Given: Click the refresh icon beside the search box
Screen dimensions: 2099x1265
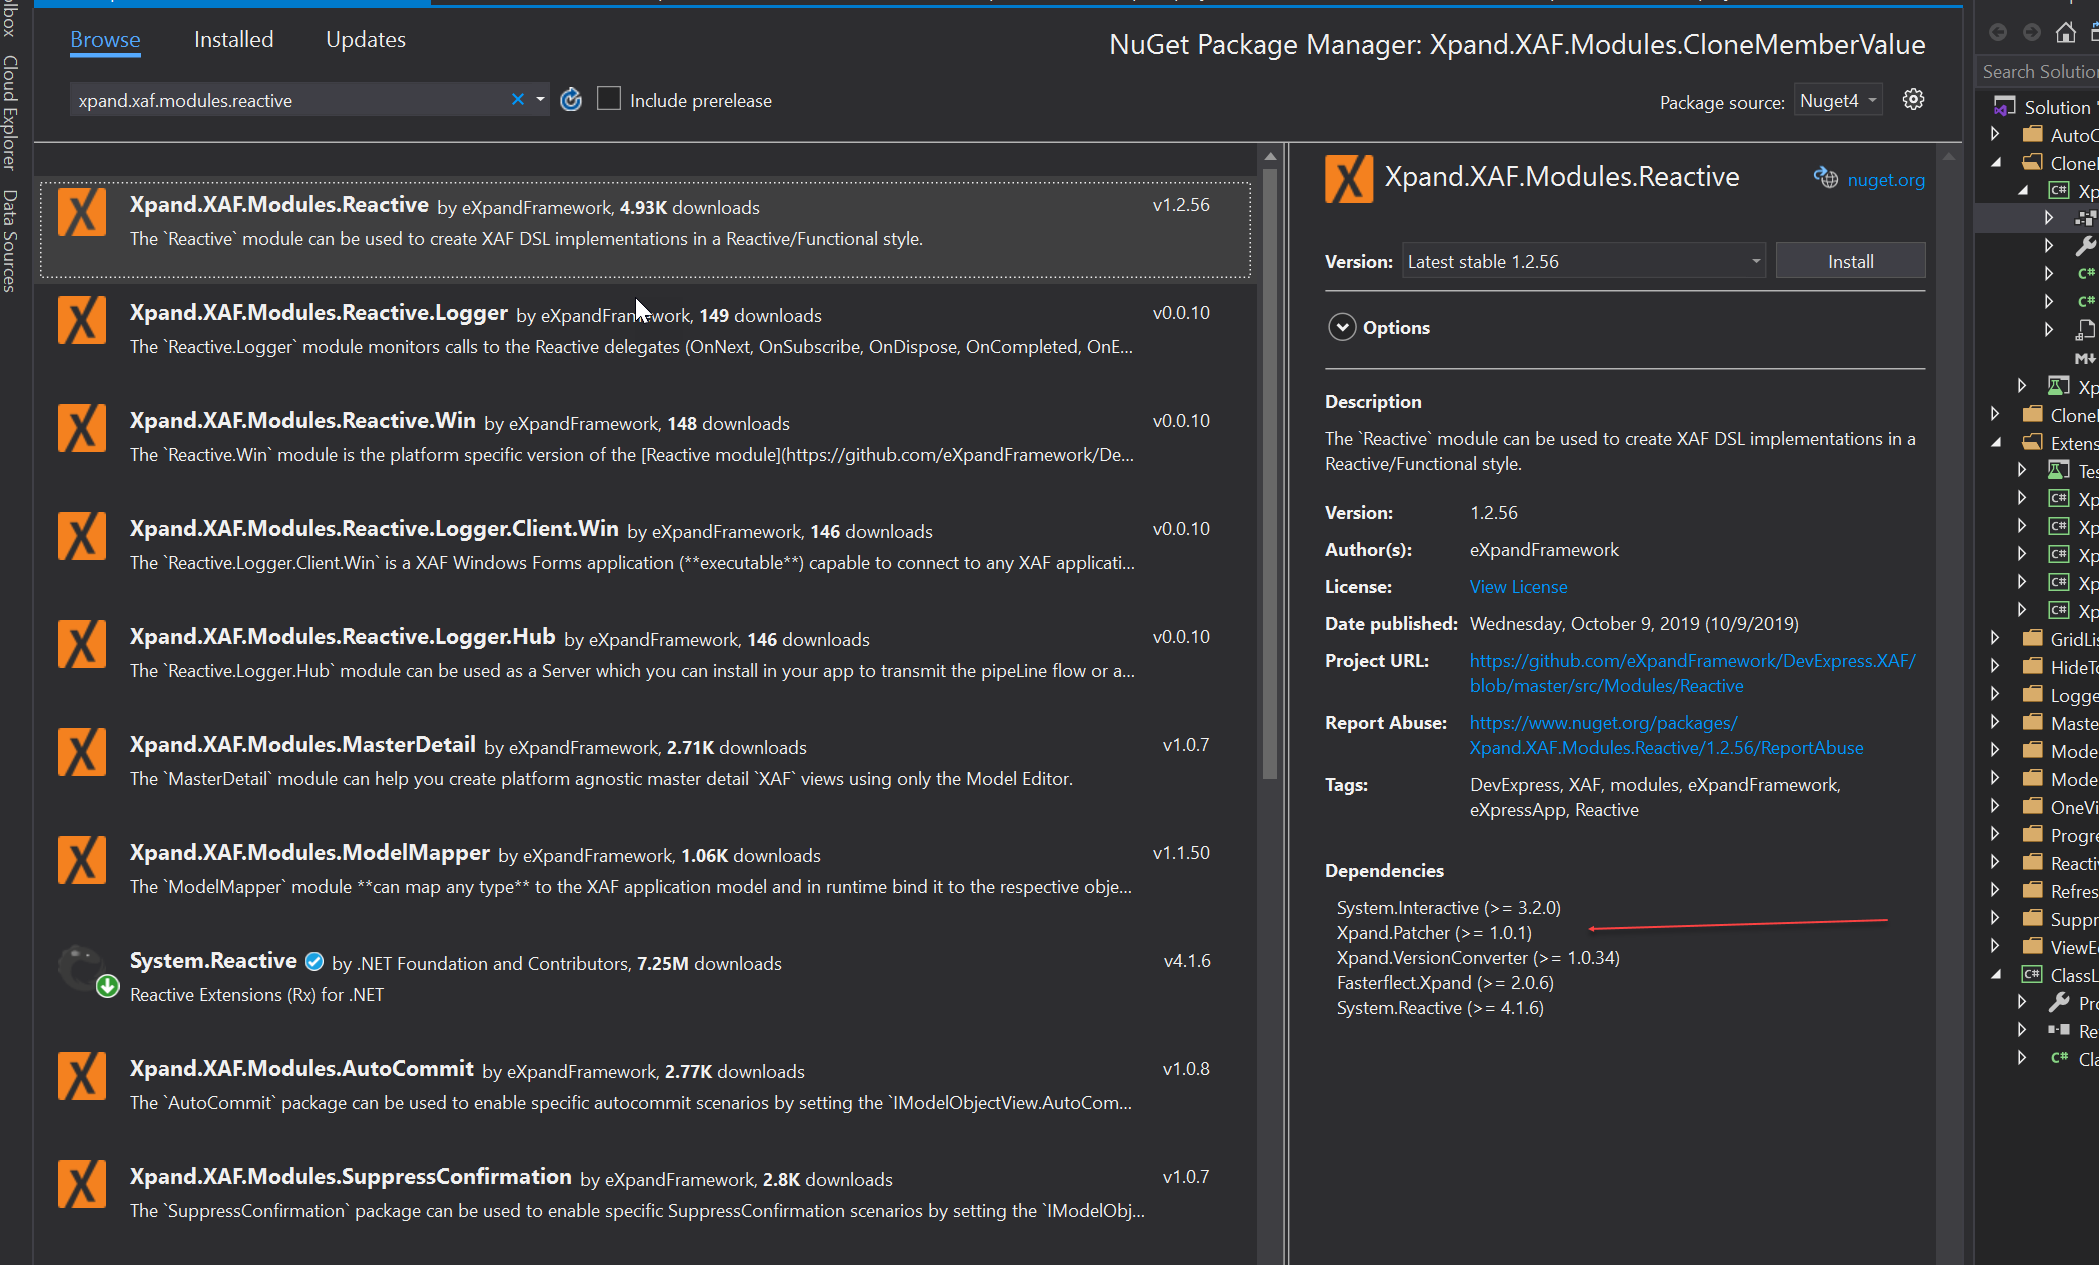Looking at the screenshot, I should [571, 99].
